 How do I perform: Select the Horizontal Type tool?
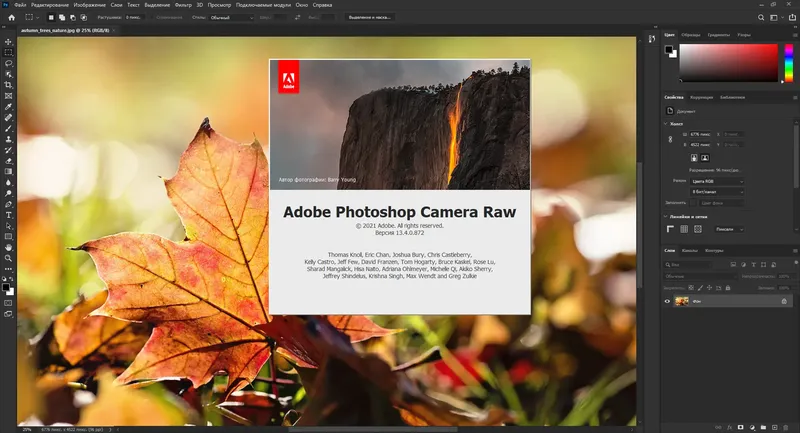pos(8,215)
